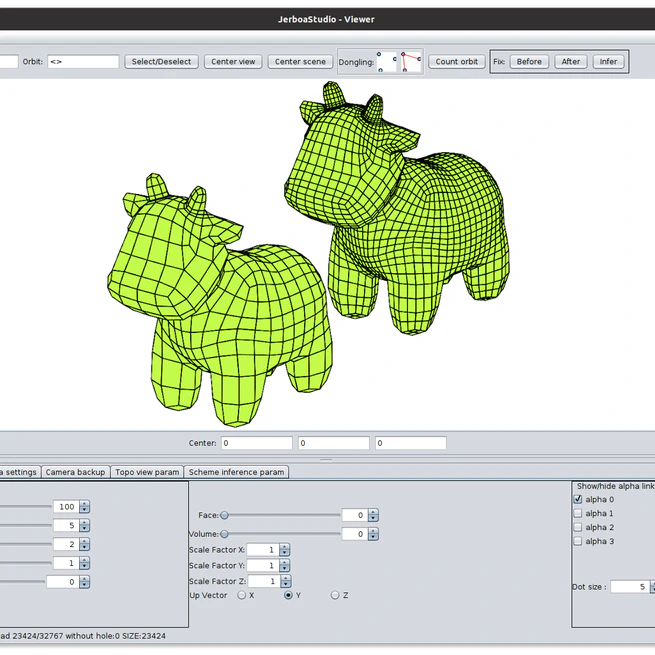Click the Center view button

click(233, 61)
